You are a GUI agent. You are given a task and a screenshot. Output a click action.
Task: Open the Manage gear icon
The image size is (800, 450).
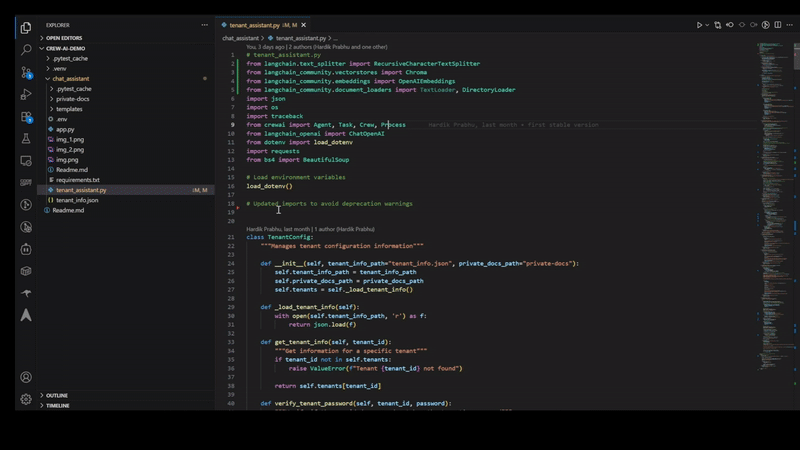click(26, 399)
